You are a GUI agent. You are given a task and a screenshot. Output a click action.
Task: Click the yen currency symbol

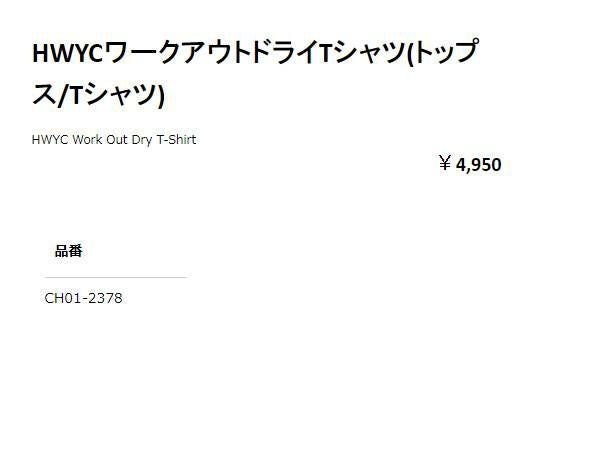click(x=445, y=165)
